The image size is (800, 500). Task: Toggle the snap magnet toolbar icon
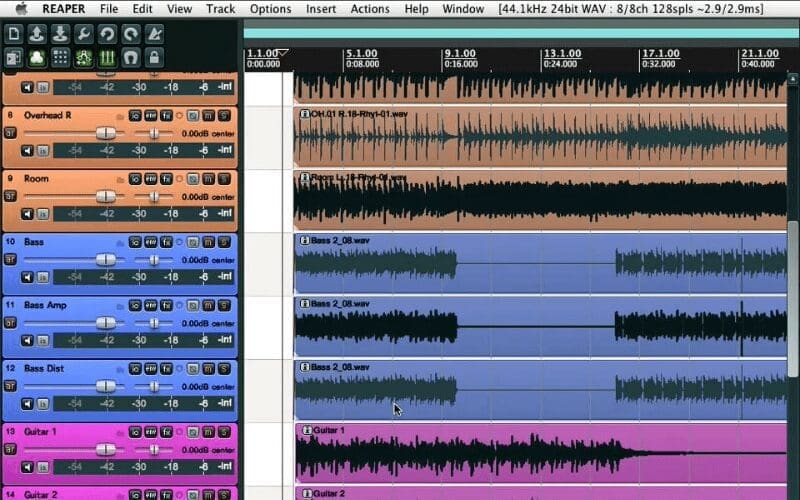point(131,58)
